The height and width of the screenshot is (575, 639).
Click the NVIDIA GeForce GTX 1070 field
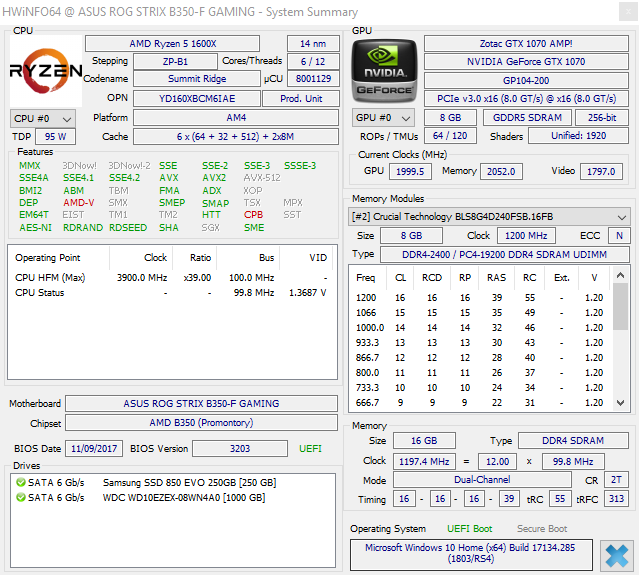click(x=526, y=62)
